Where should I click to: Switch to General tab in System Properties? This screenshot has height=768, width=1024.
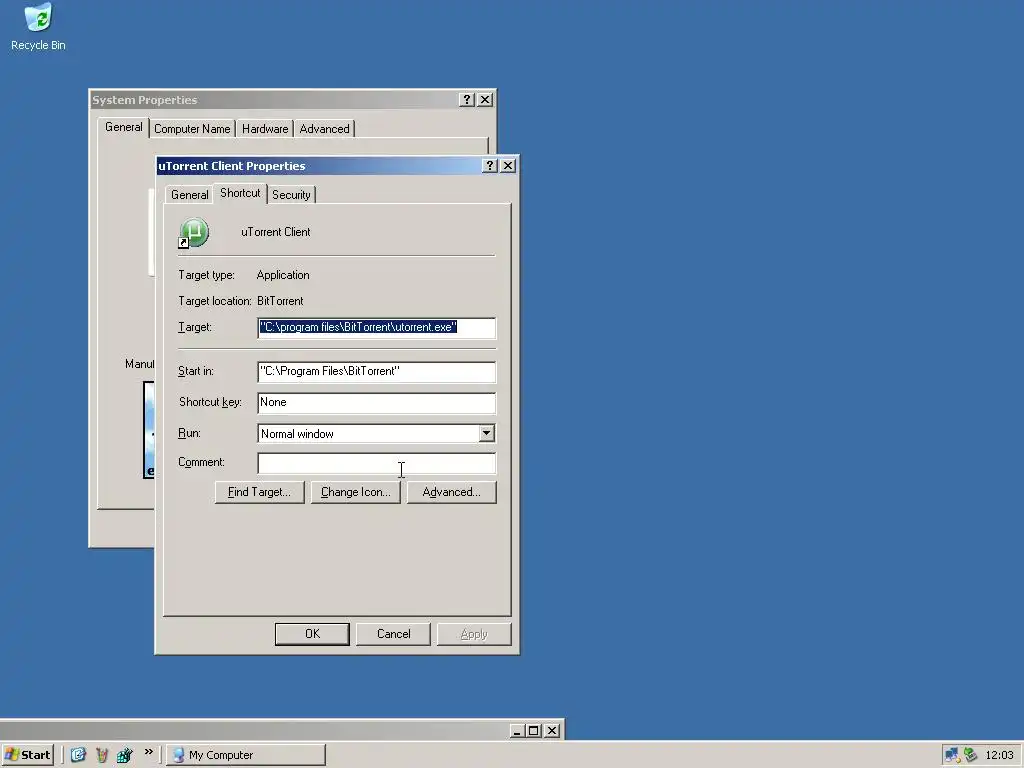(x=123, y=127)
